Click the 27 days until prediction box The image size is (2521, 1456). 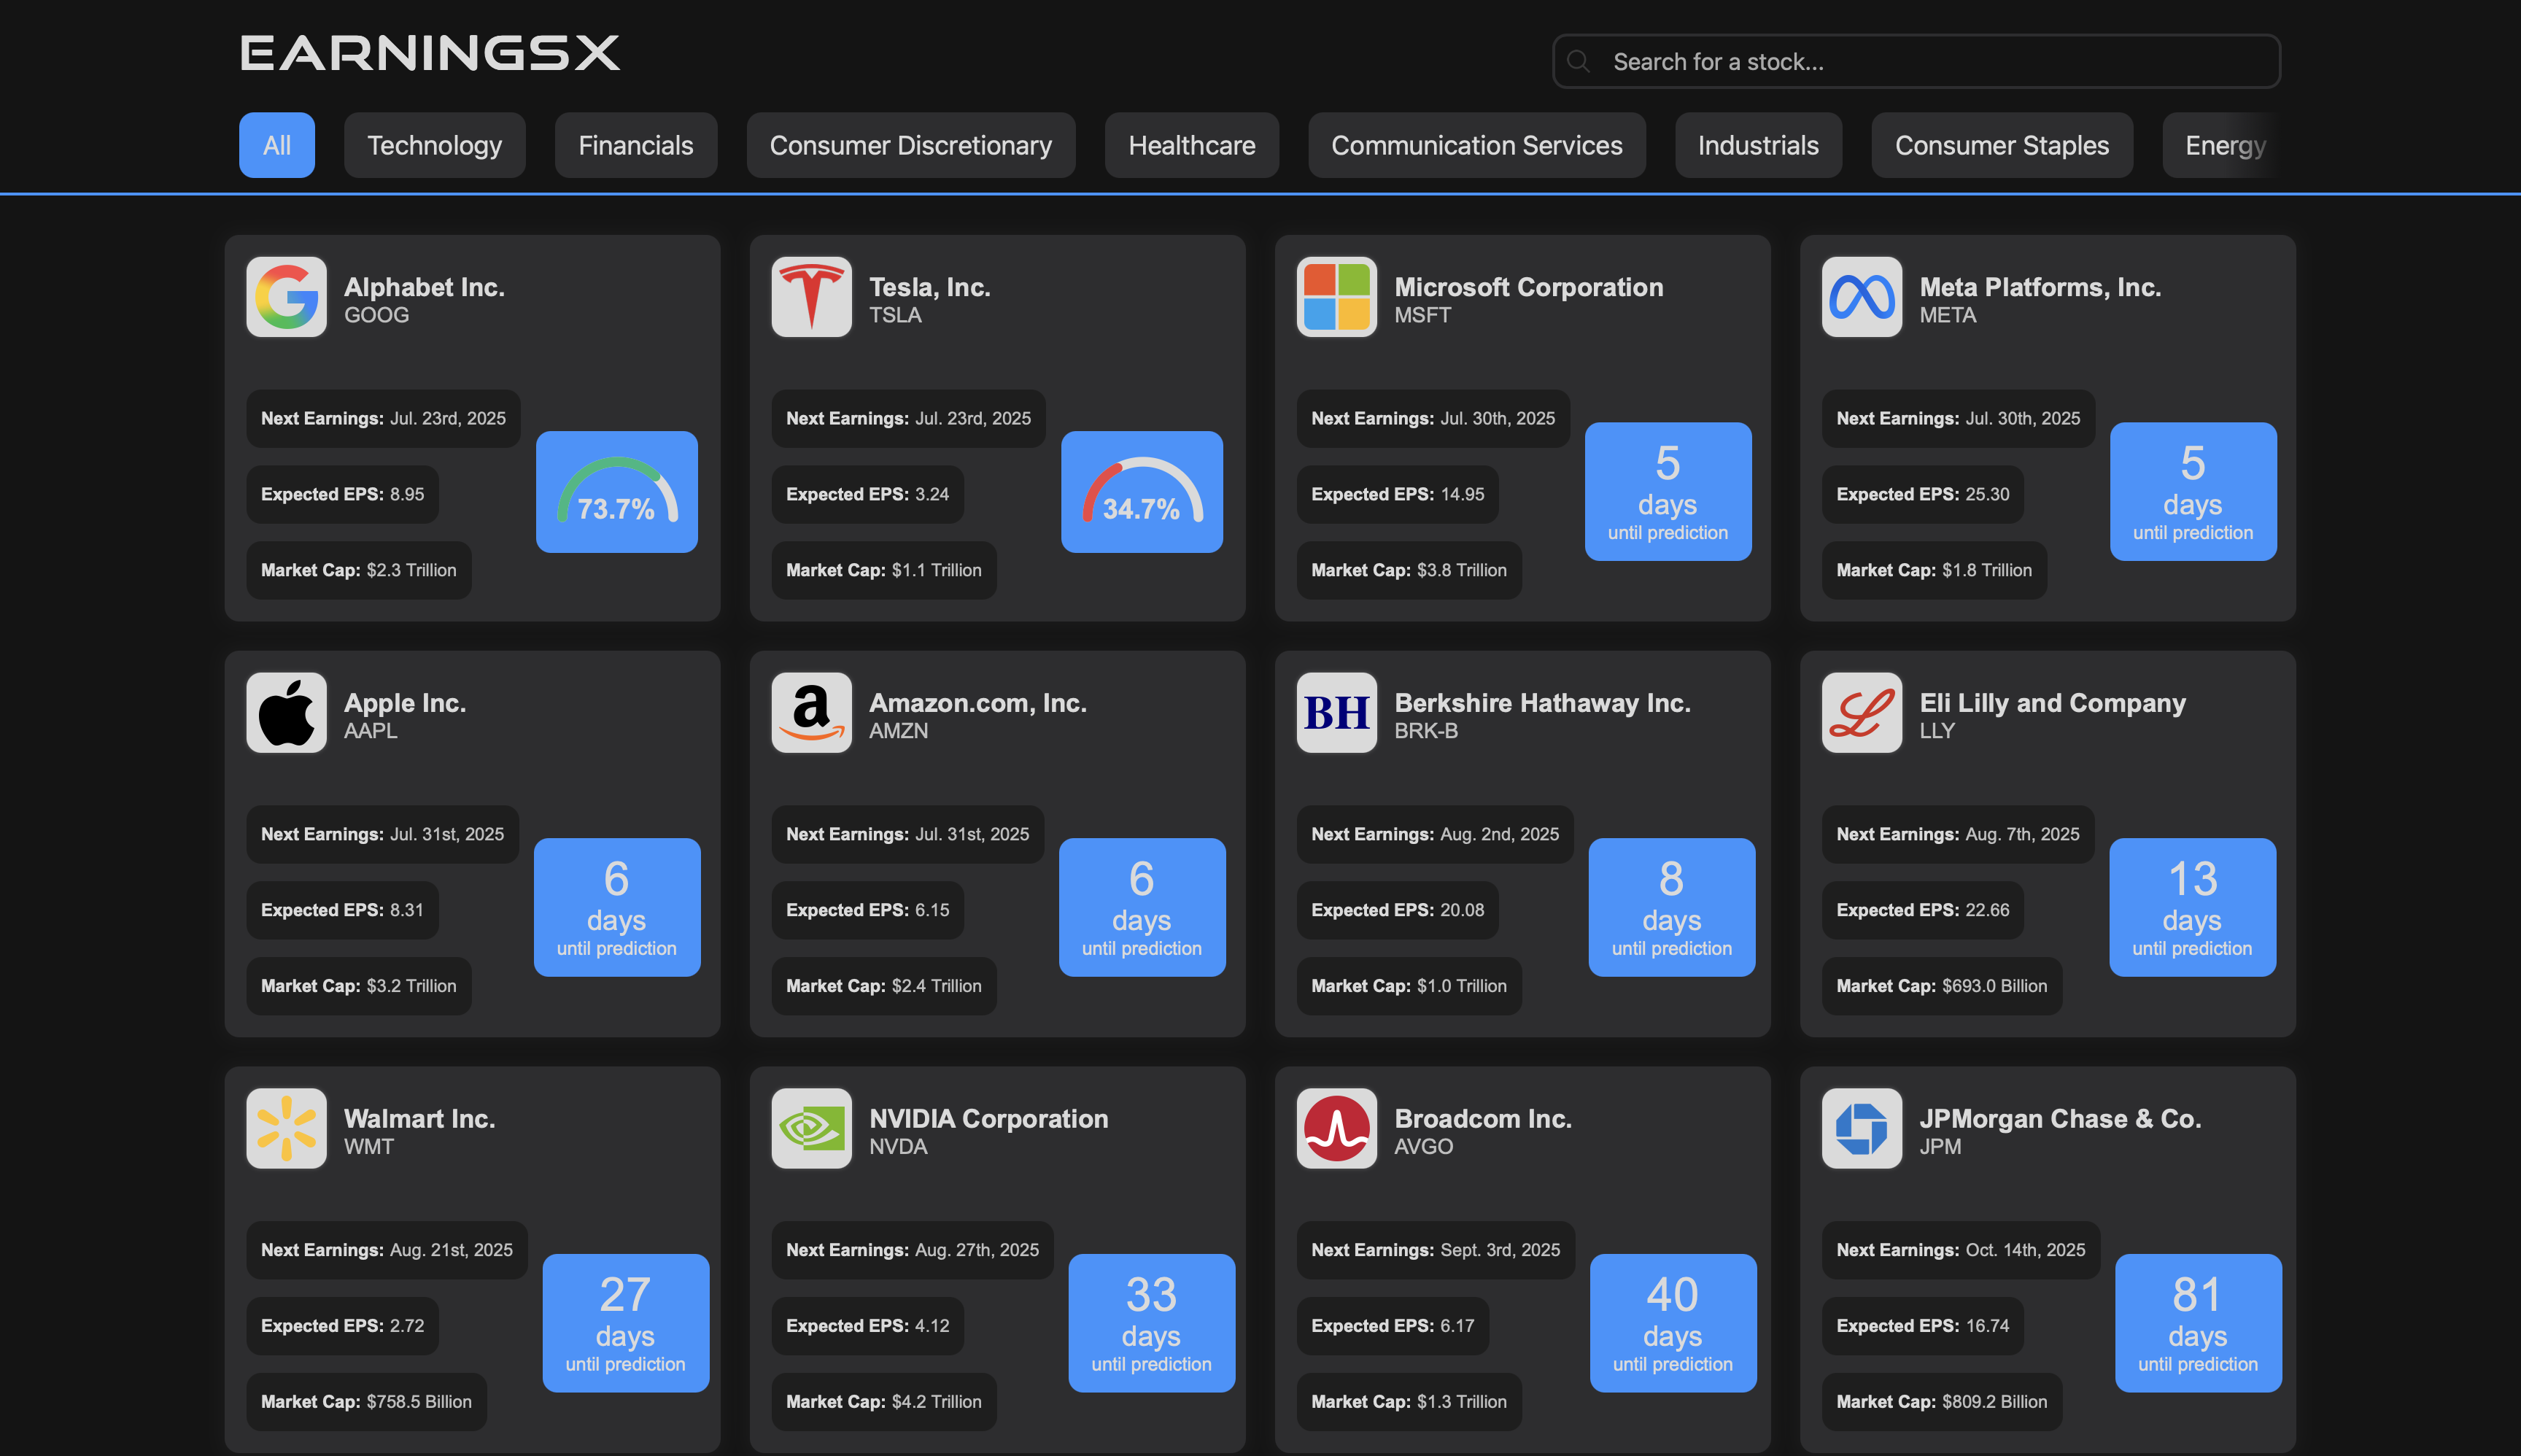[625, 1322]
